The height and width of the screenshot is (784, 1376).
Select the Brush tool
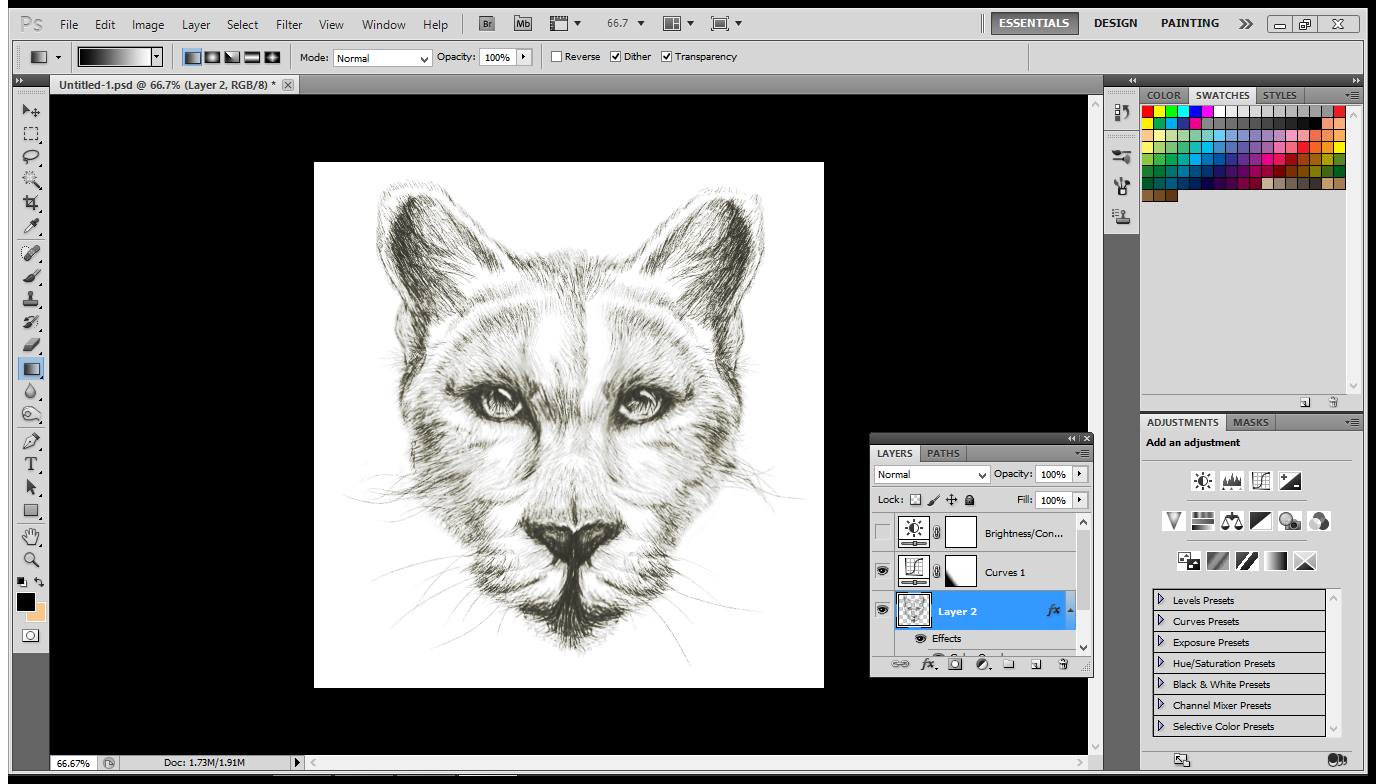coord(32,276)
